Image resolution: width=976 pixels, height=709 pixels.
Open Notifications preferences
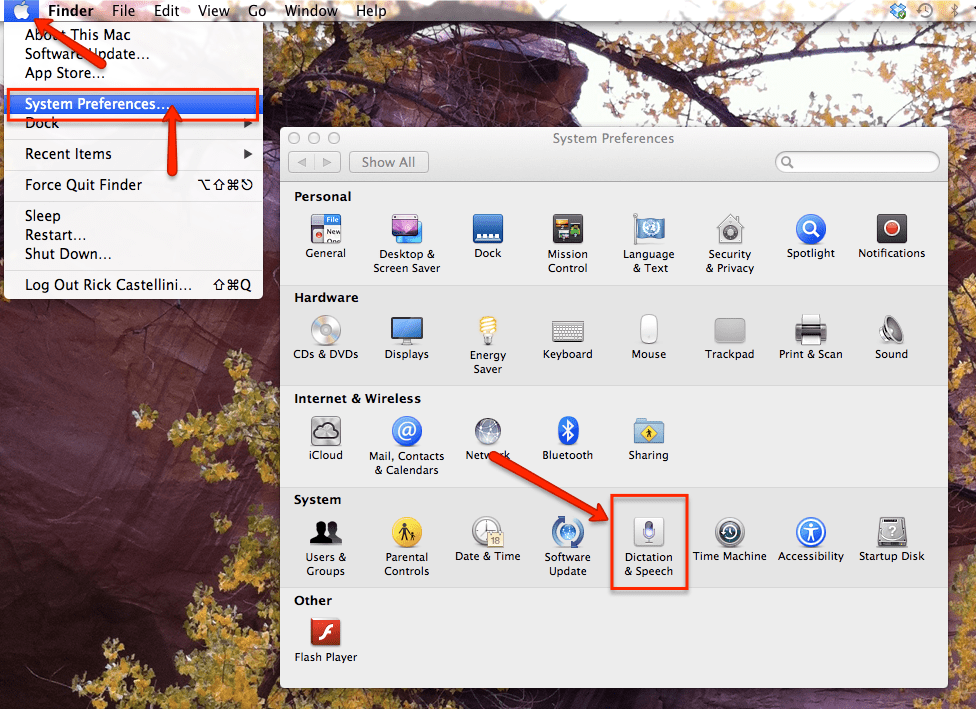(891, 236)
